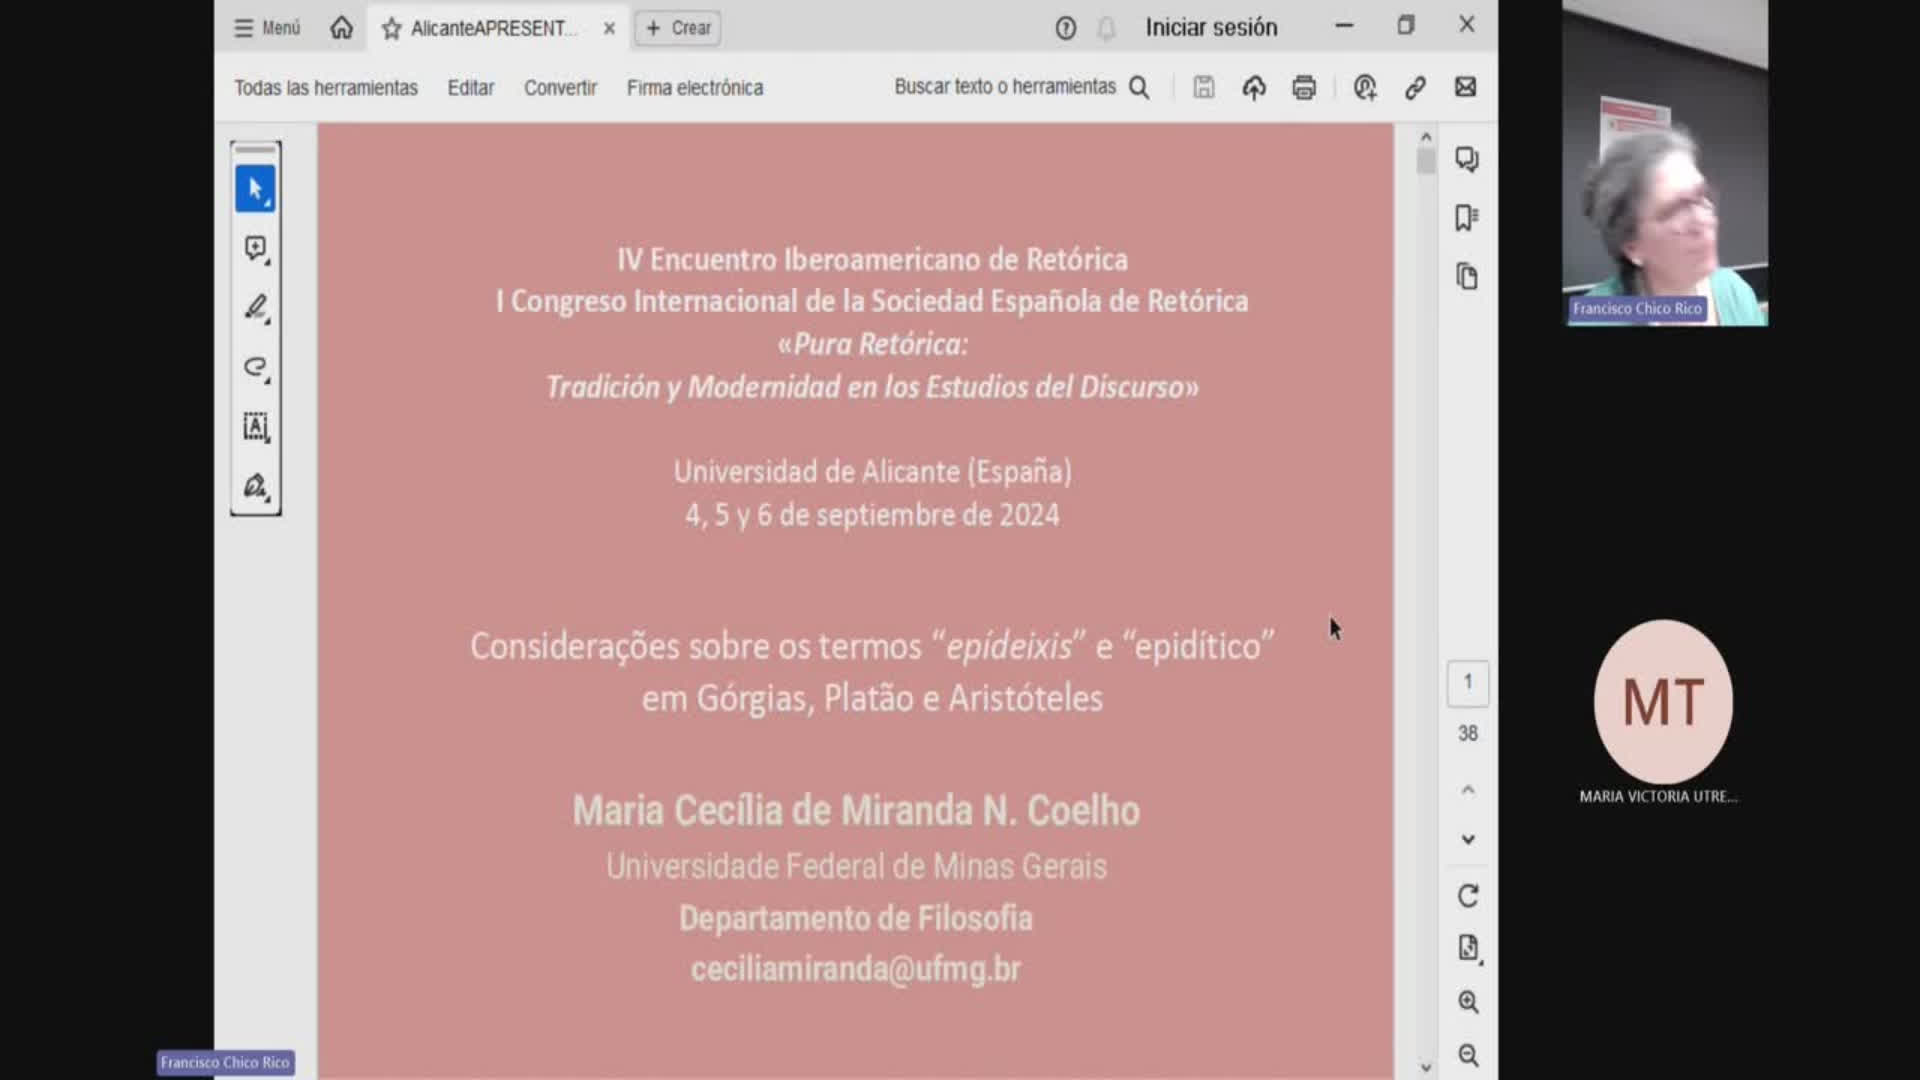Click Iniciar sesión link
This screenshot has height=1080, width=1920.
coord(1211,28)
